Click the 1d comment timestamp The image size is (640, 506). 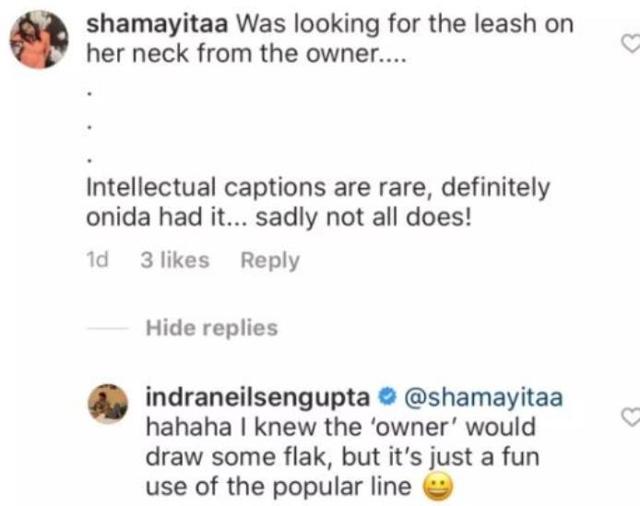(x=97, y=260)
